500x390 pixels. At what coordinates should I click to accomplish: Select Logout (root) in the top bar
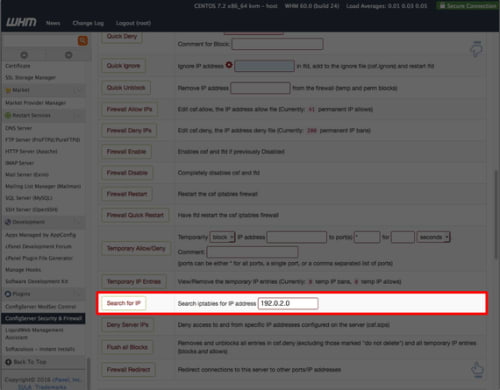click(133, 23)
